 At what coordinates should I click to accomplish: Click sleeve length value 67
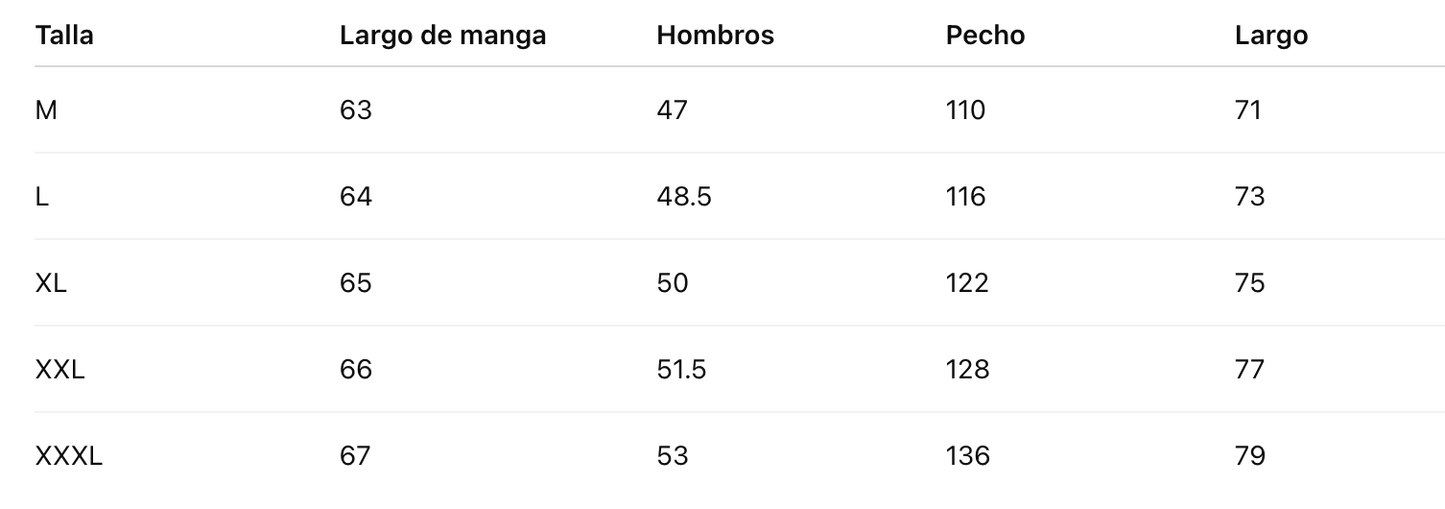pyautogui.click(x=355, y=457)
